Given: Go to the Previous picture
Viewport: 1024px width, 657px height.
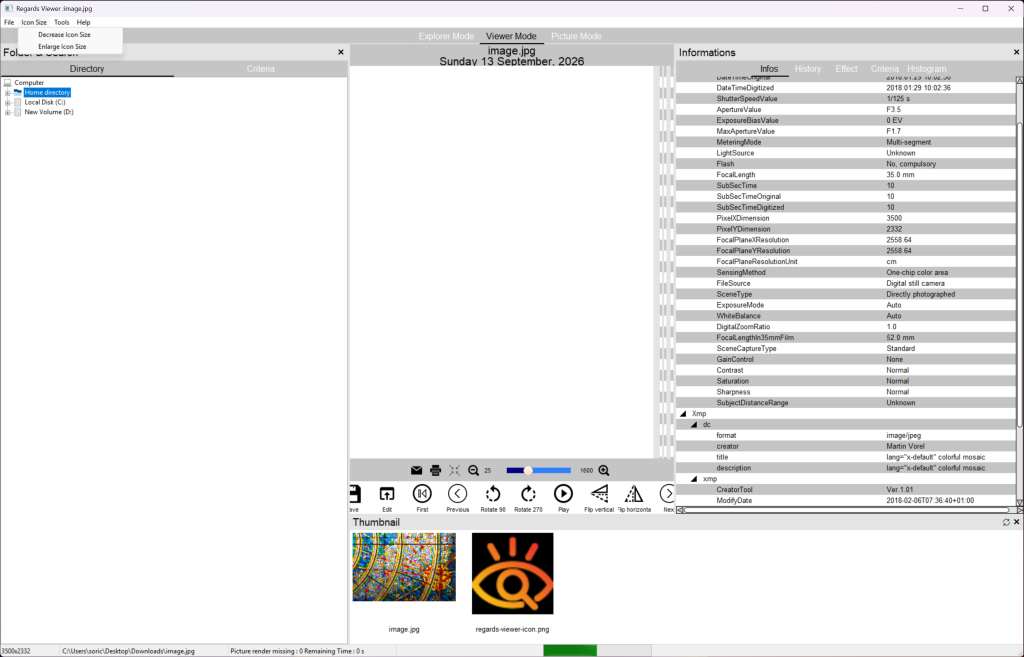Looking at the screenshot, I should coord(458,494).
